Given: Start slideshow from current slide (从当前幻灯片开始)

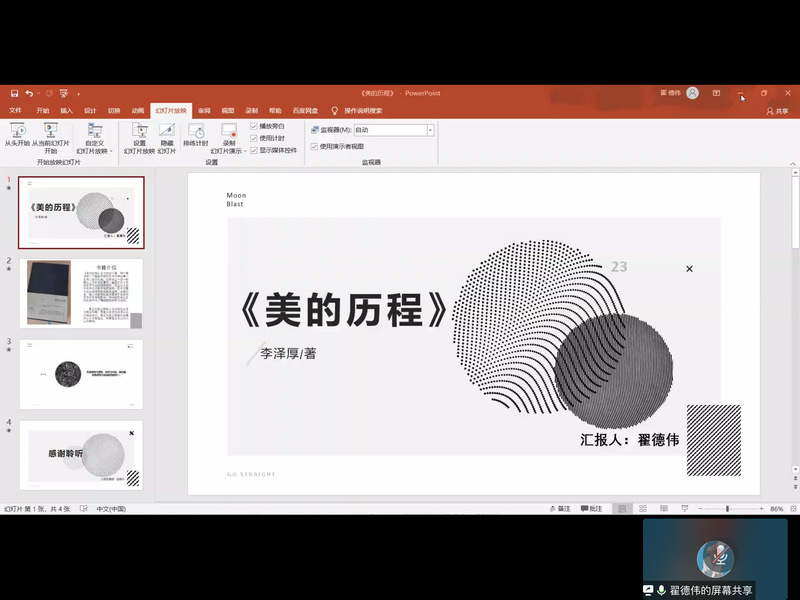Looking at the screenshot, I should tap(50, 132).
